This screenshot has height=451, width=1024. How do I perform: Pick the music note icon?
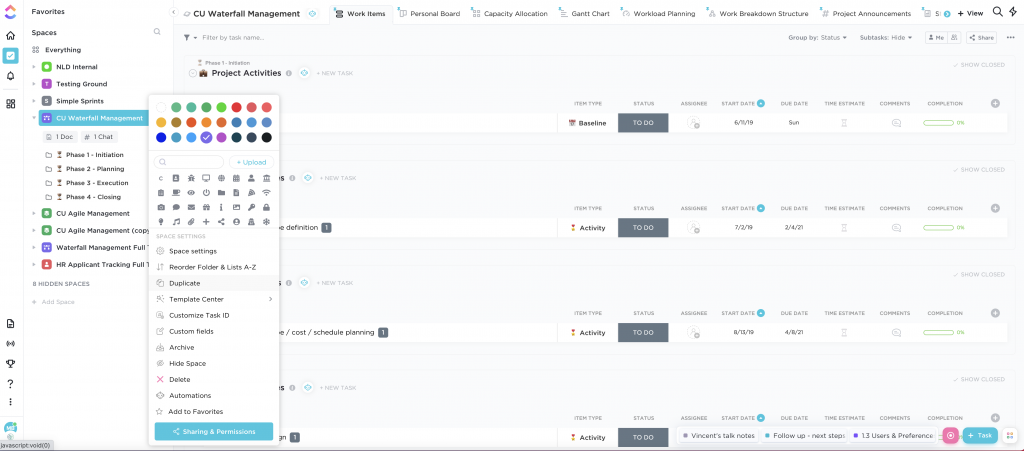(x=176, y=222)
